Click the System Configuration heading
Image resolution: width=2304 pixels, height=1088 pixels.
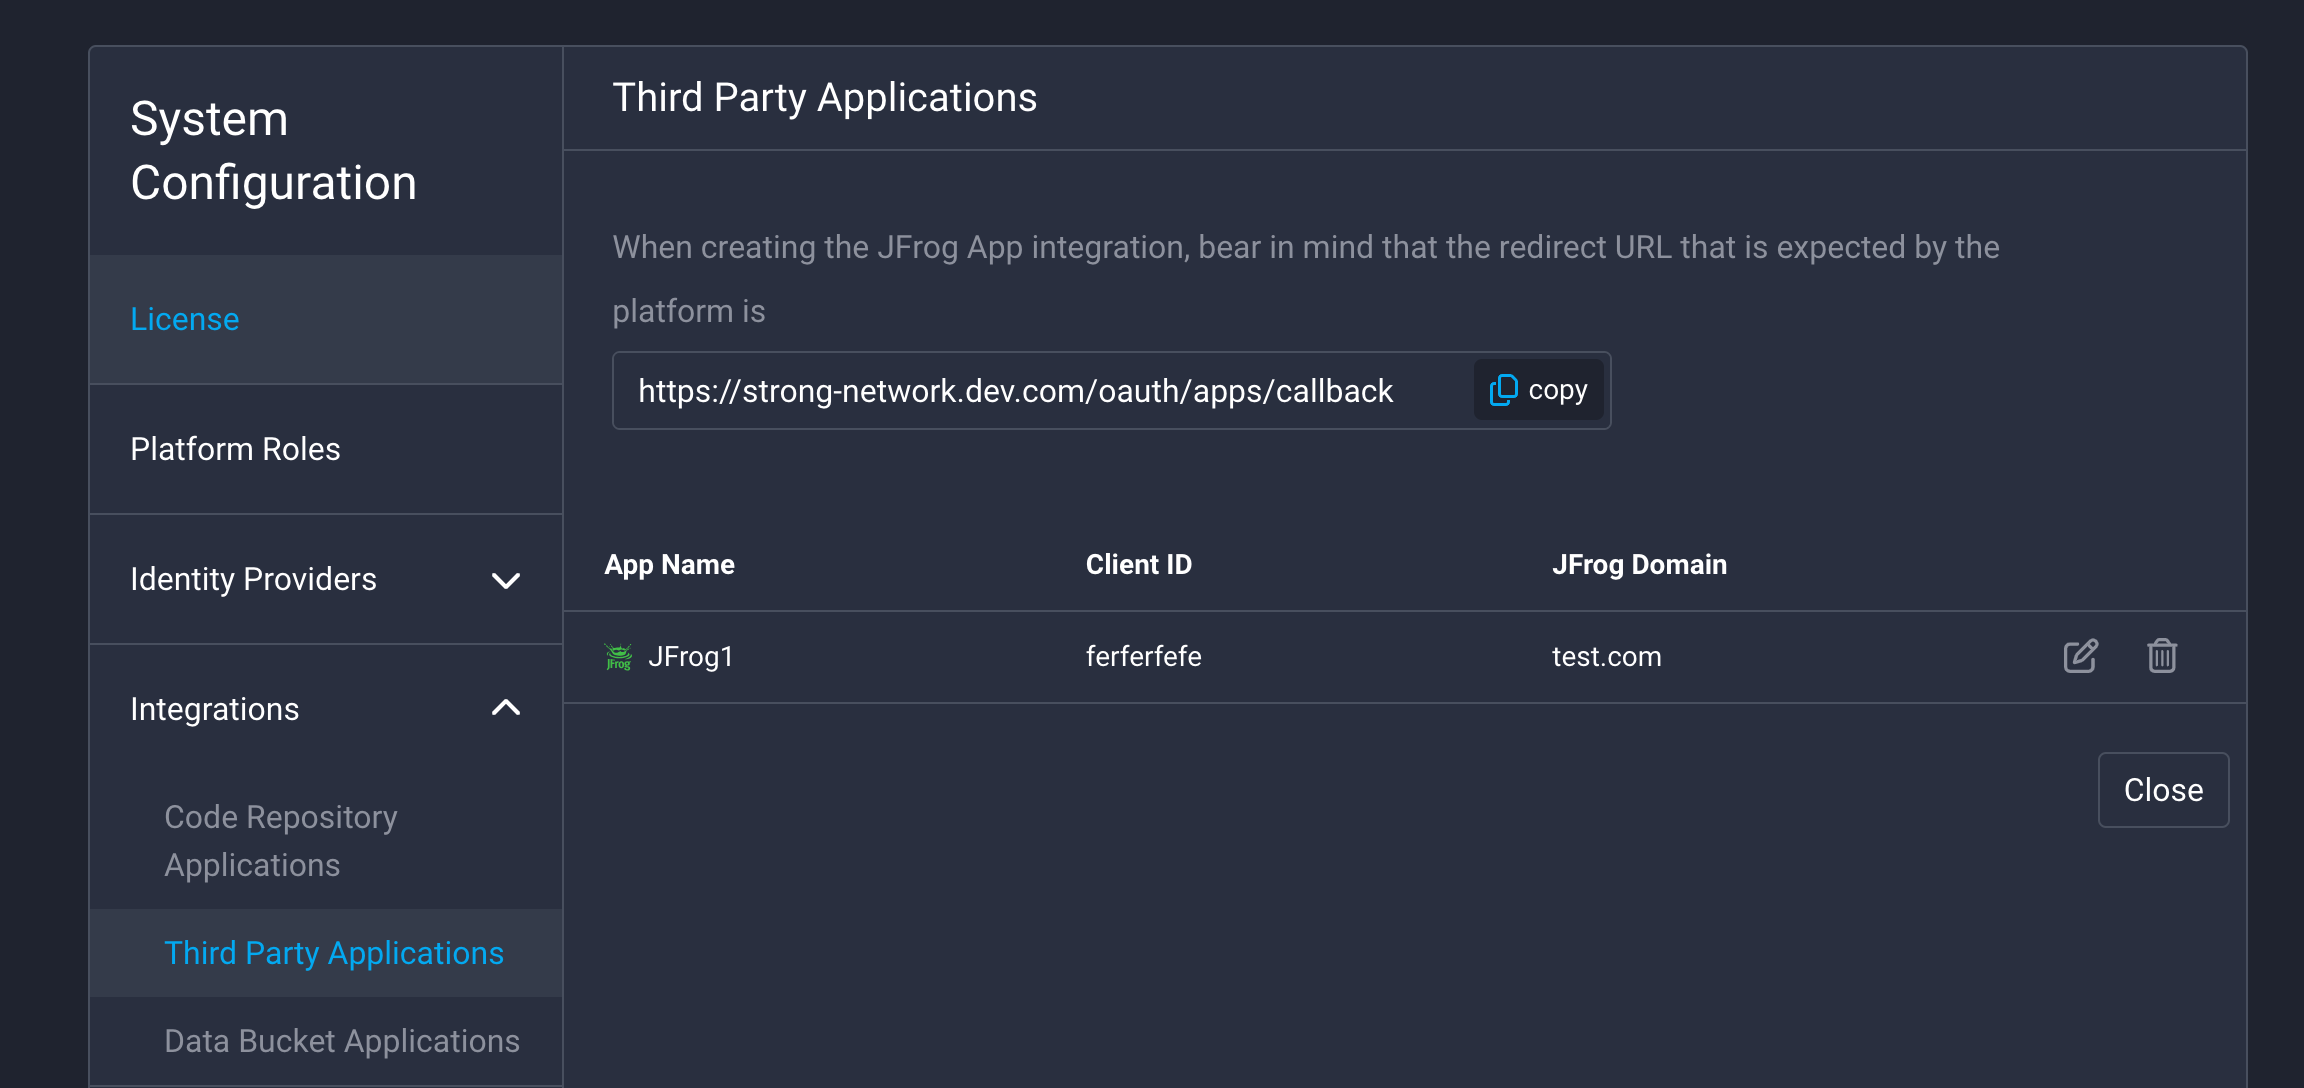(274, 150)
